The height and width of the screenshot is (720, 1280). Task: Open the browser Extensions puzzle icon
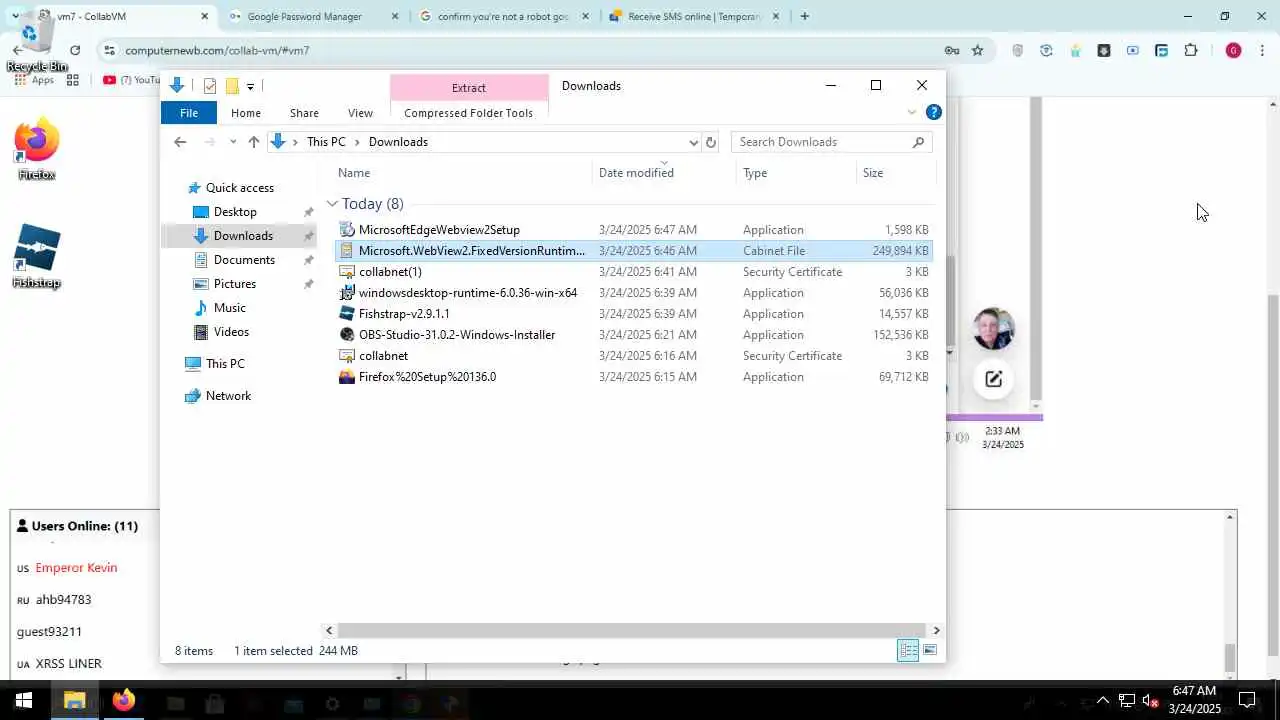pyautogui.click(x=1190, y=50)
